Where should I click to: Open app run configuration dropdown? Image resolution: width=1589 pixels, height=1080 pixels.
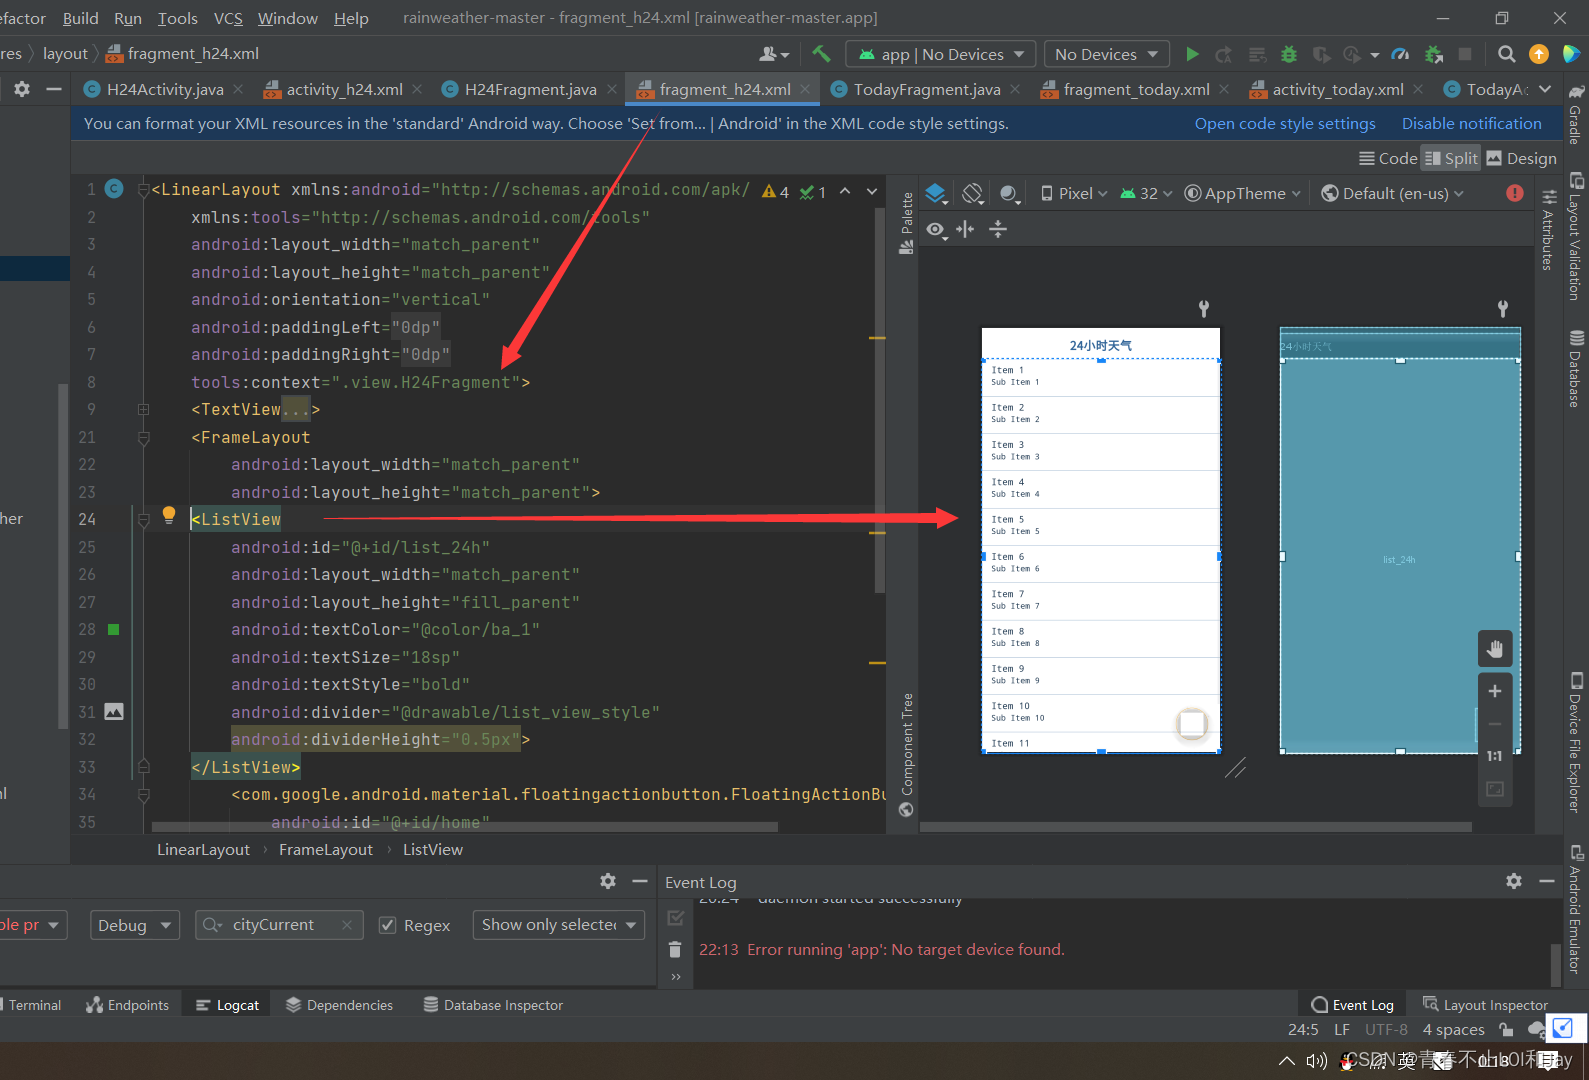[940, 54]
